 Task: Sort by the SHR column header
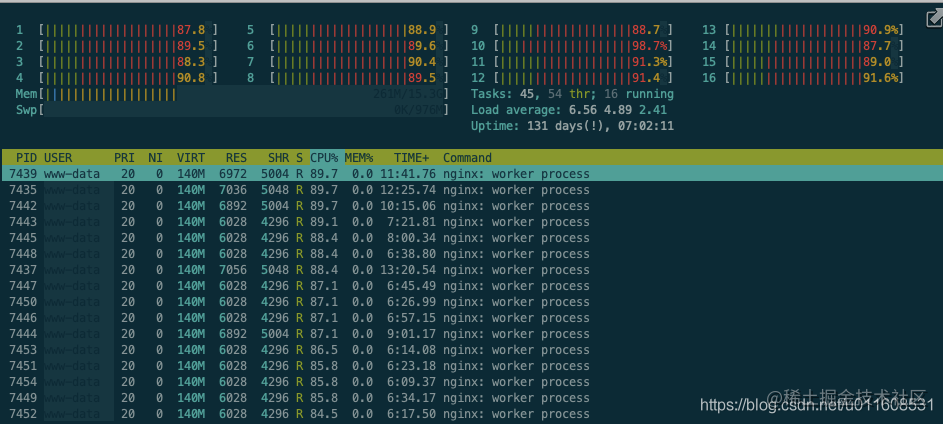277,158
